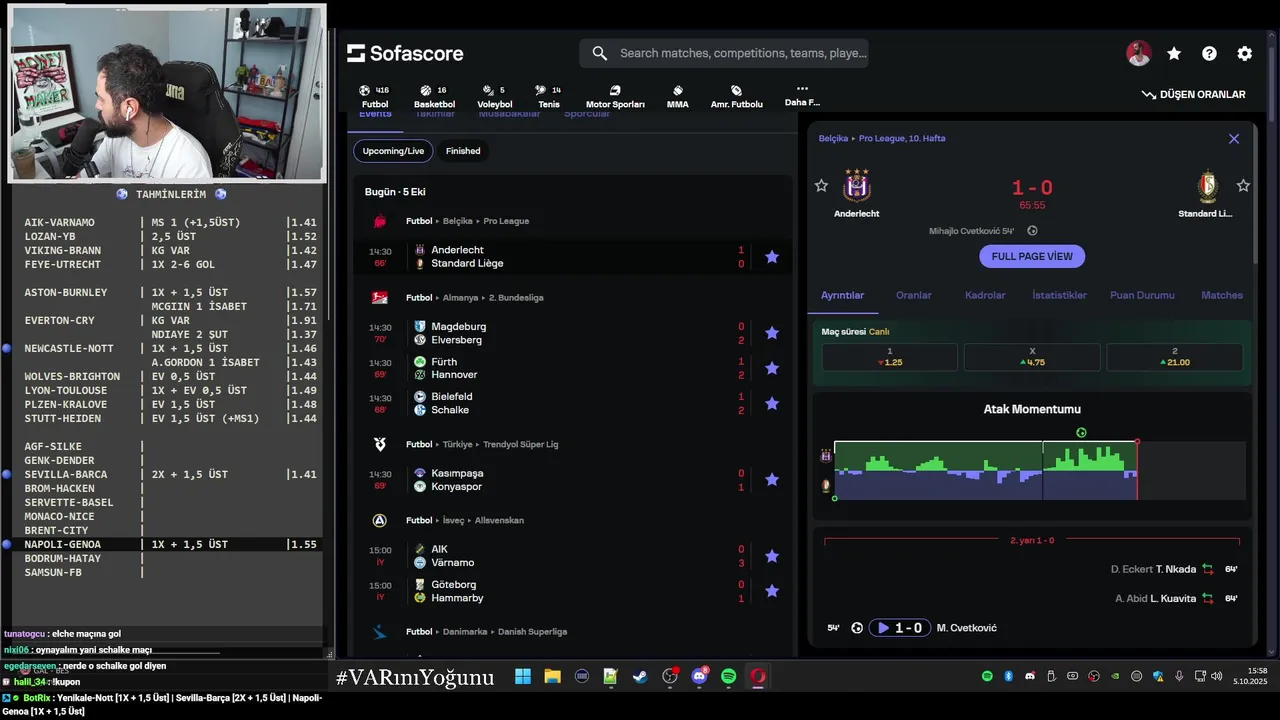Open microphone icon in system tray

point(1179,677)
